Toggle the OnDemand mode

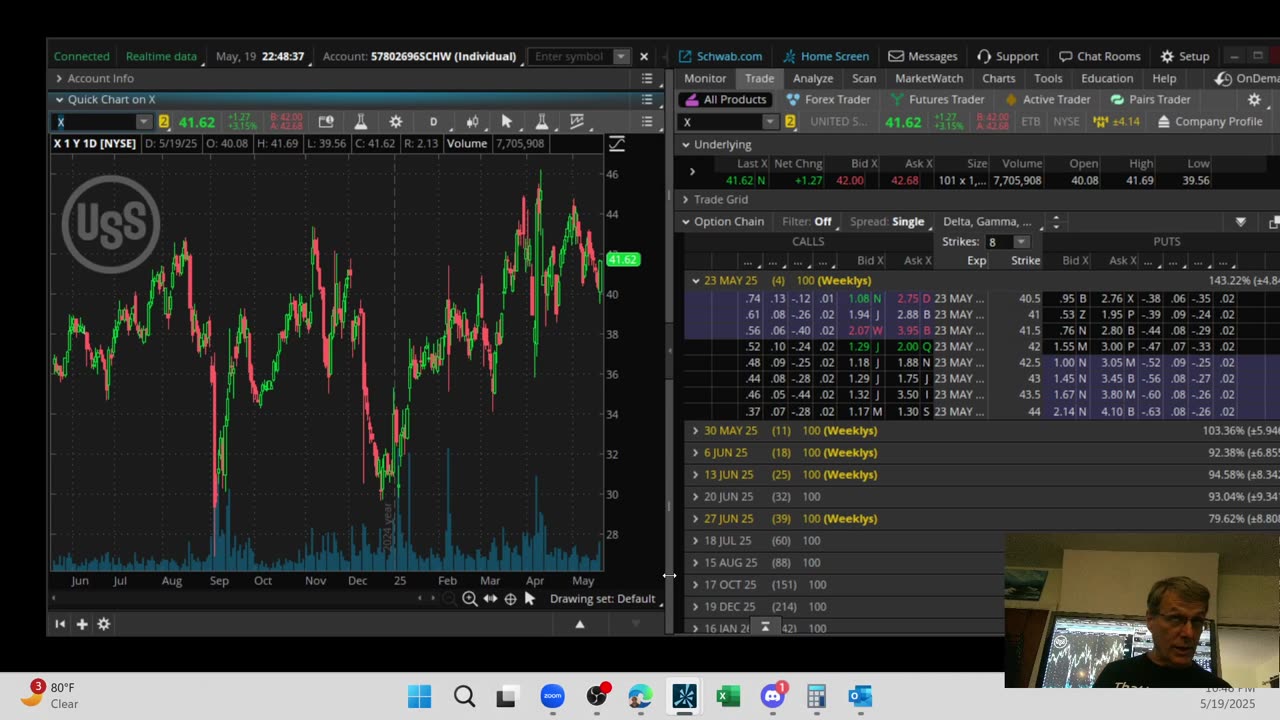pos(1246,78)
